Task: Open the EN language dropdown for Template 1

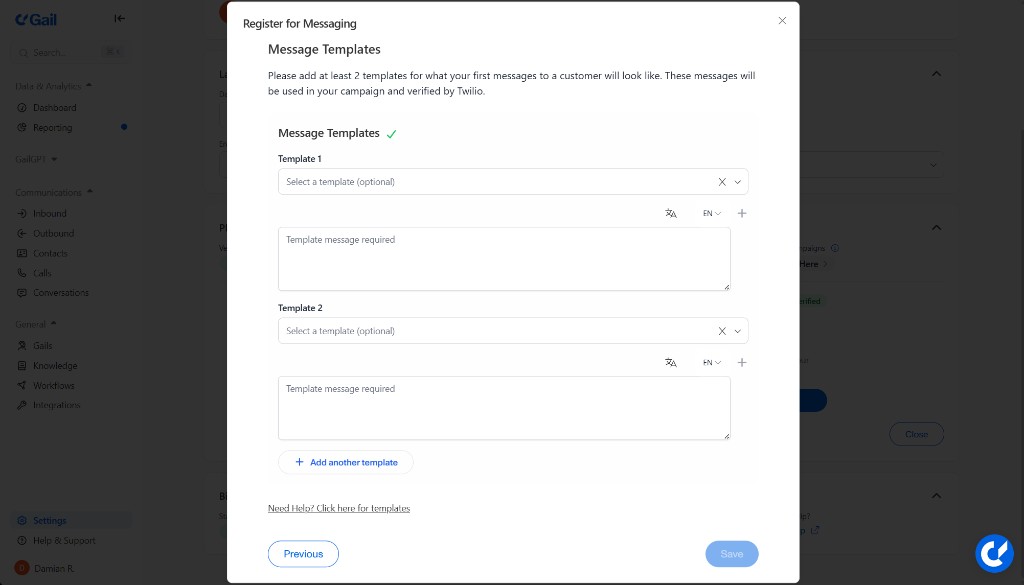Action: coord(711,213)
